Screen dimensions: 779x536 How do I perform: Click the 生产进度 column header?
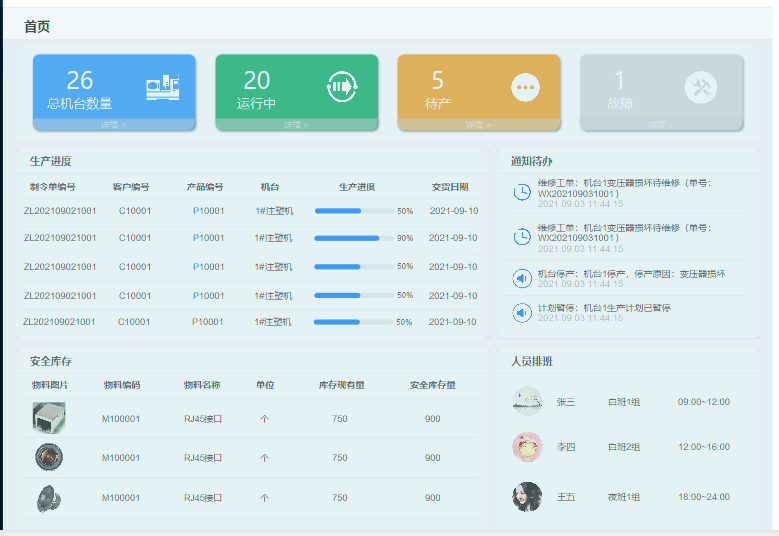pyautogui.click(x=357, y=187)
